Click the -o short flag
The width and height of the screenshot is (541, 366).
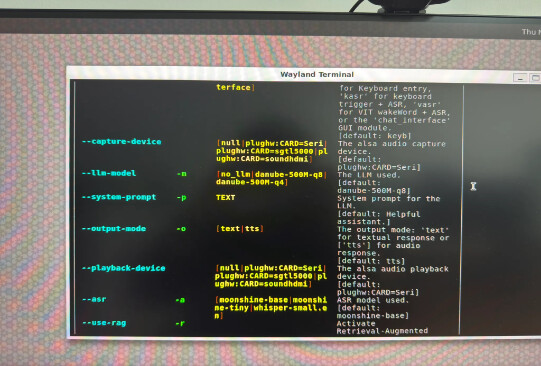coord(181,229)
